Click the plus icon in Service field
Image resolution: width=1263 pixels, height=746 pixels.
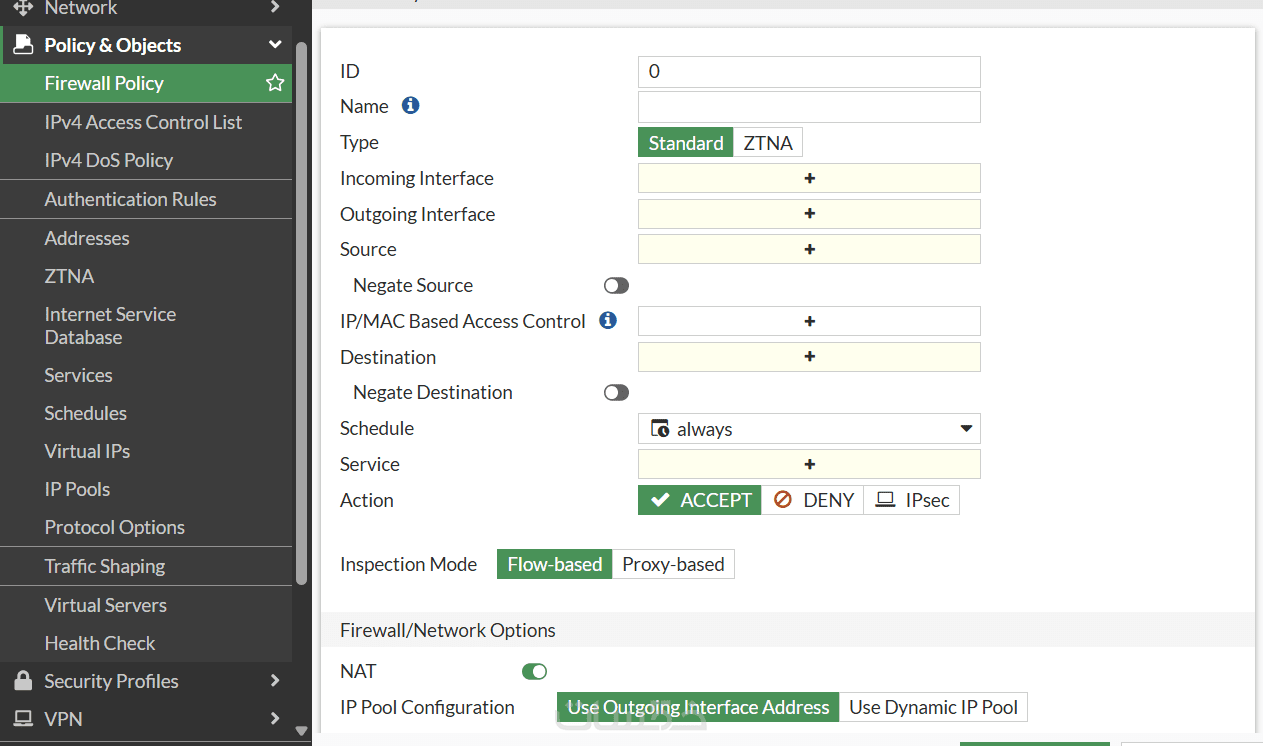point(809,465)
